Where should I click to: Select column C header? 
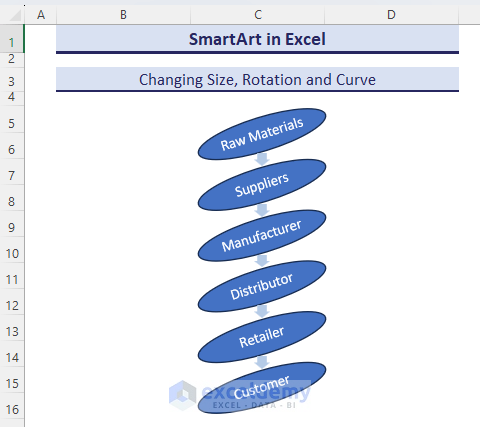[x=258, y=15]
